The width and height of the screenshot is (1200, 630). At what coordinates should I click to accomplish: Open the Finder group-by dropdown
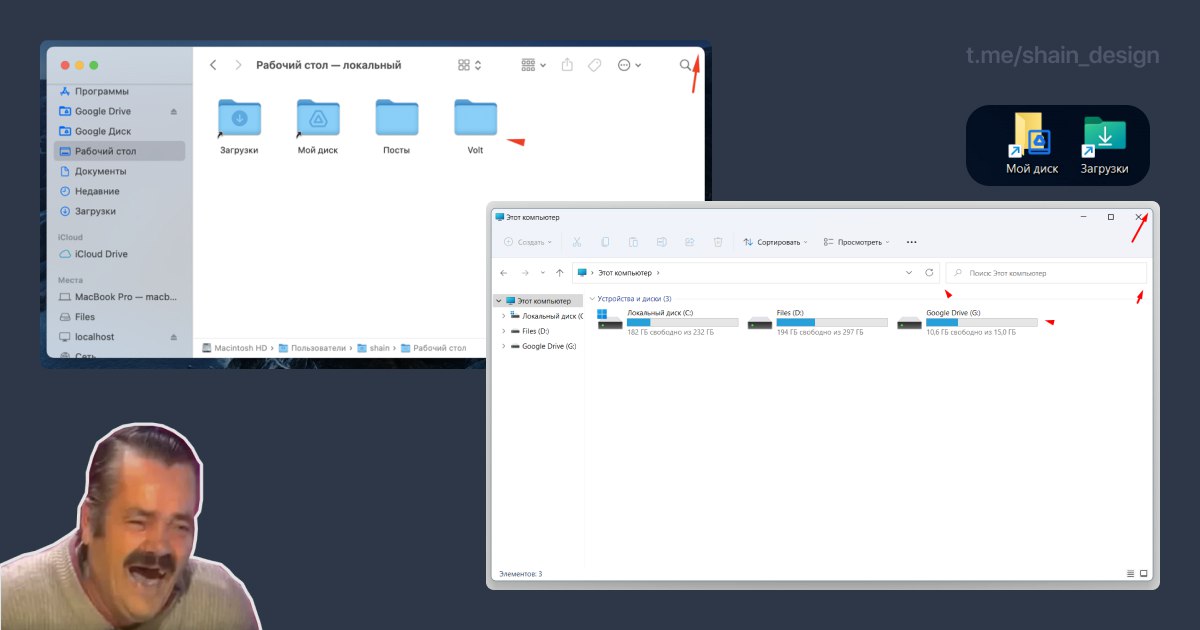534,65
